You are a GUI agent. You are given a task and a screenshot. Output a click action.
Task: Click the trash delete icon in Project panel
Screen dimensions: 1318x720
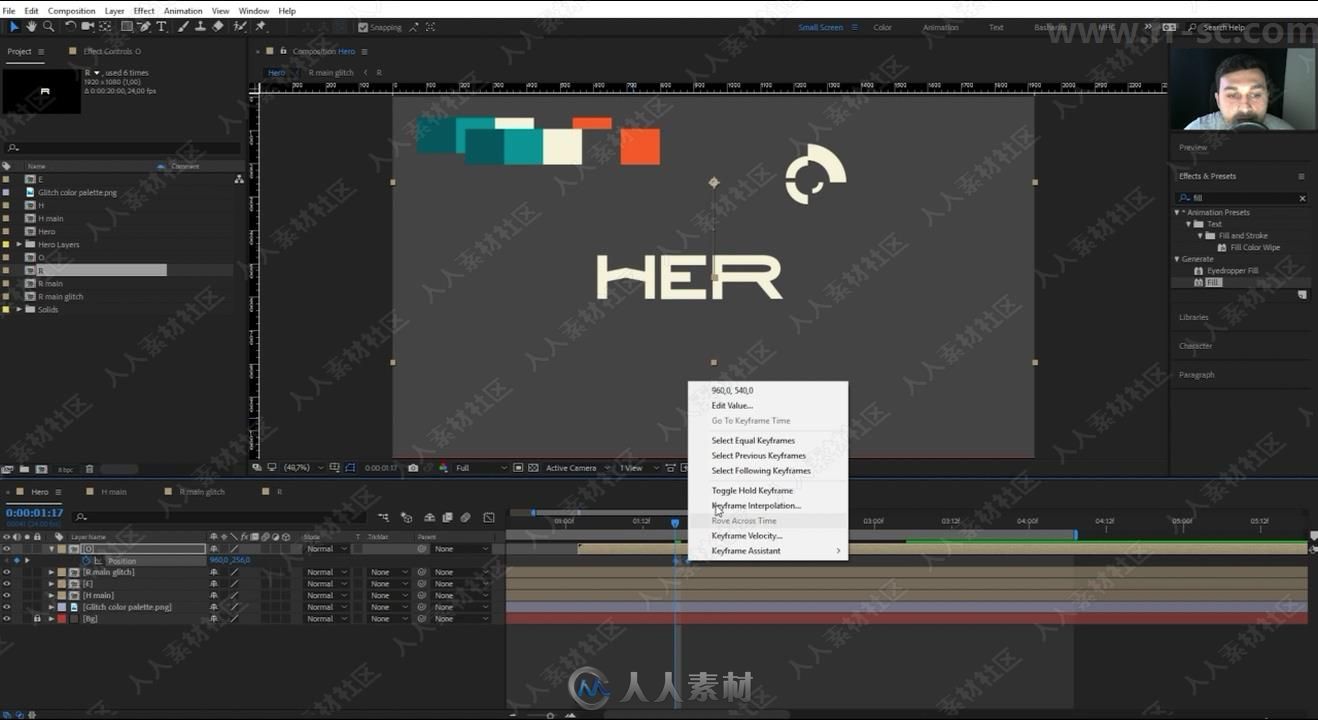pos(89,468)
